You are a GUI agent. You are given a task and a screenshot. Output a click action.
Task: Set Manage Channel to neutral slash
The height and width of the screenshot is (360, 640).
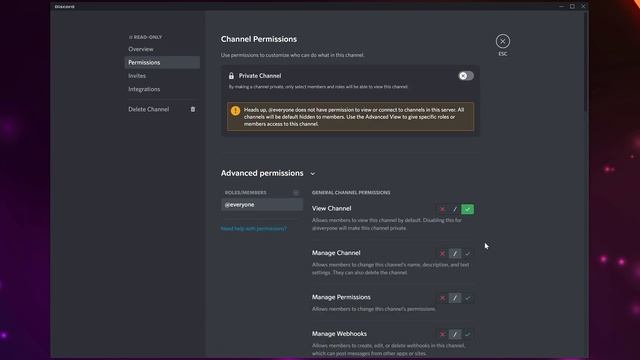455,253
